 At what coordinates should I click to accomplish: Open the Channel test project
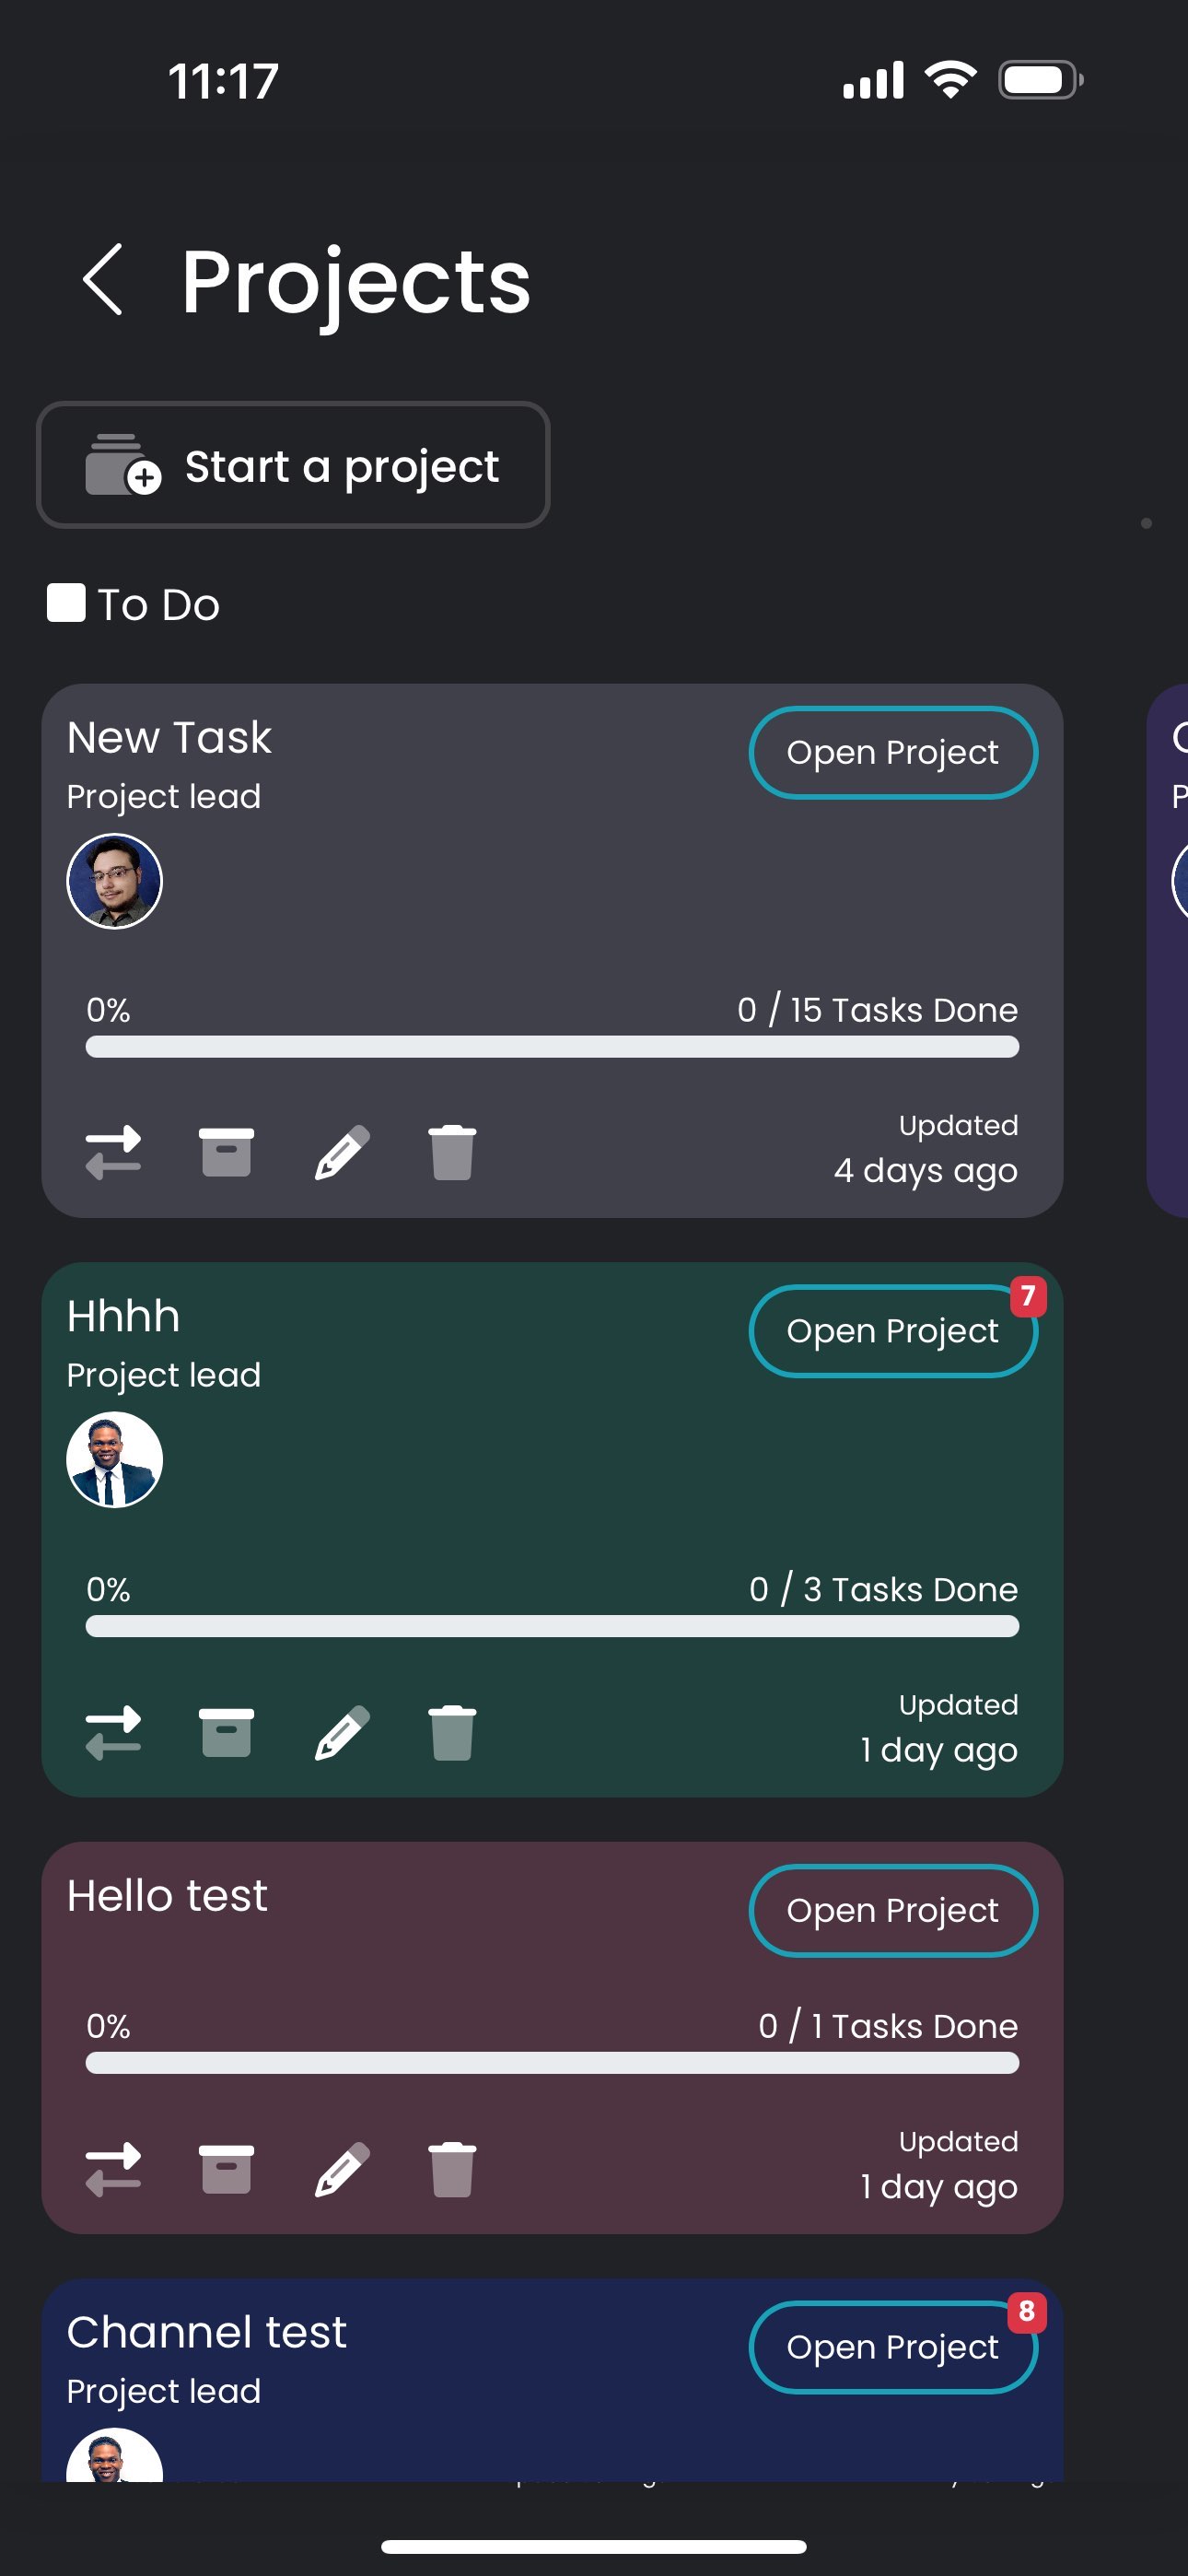(x=893, y=2347)
